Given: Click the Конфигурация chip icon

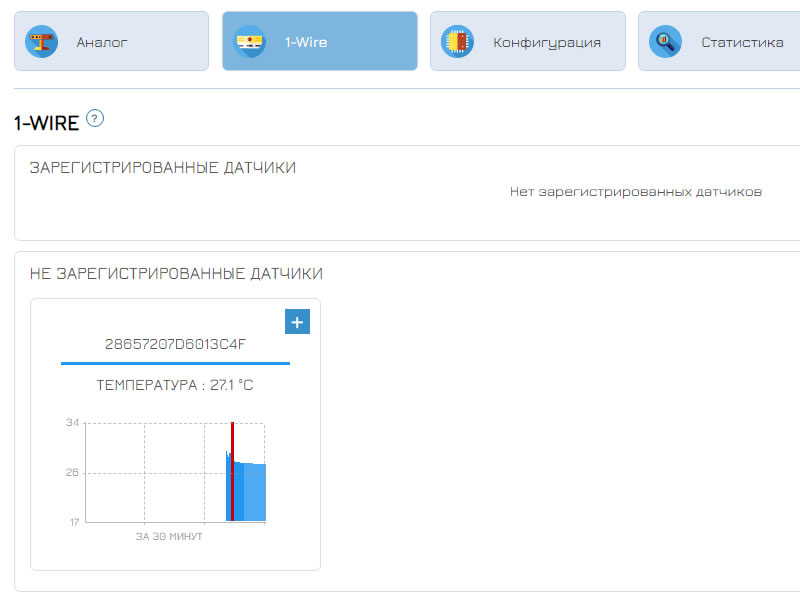Looking at the screenshot, I should pyautogui.click(x=457, y=42).
